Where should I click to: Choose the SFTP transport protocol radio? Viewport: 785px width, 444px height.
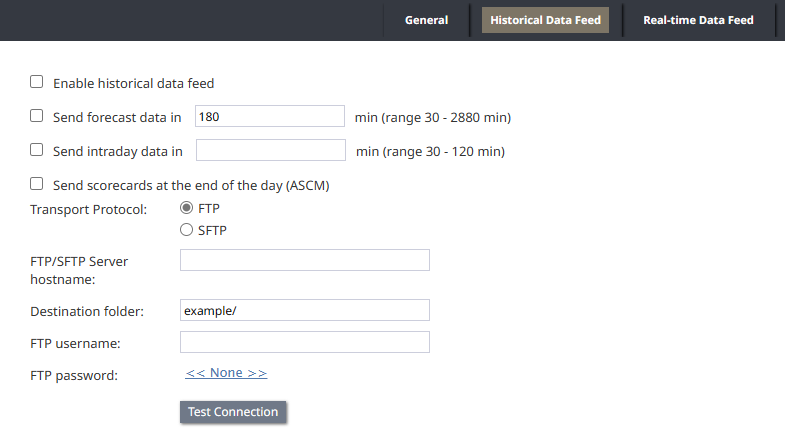pyautogui.click(x=186, y=230)
